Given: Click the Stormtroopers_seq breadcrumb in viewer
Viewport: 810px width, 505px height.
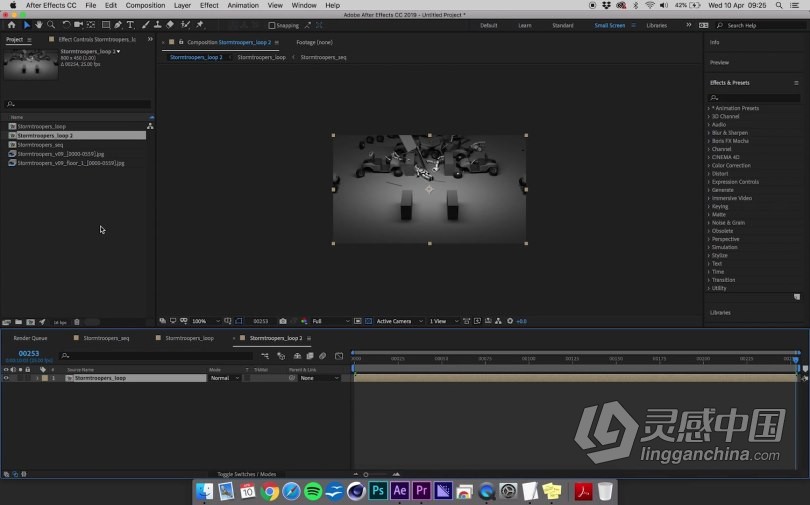Looking at the screenshot, I should 323,57.
